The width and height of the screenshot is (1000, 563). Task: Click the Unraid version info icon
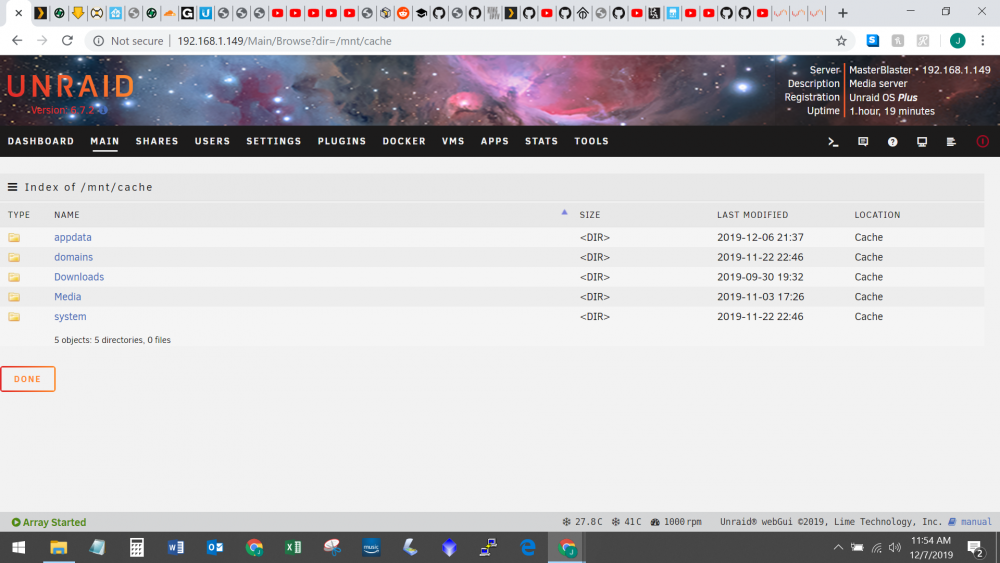point(103,110)
